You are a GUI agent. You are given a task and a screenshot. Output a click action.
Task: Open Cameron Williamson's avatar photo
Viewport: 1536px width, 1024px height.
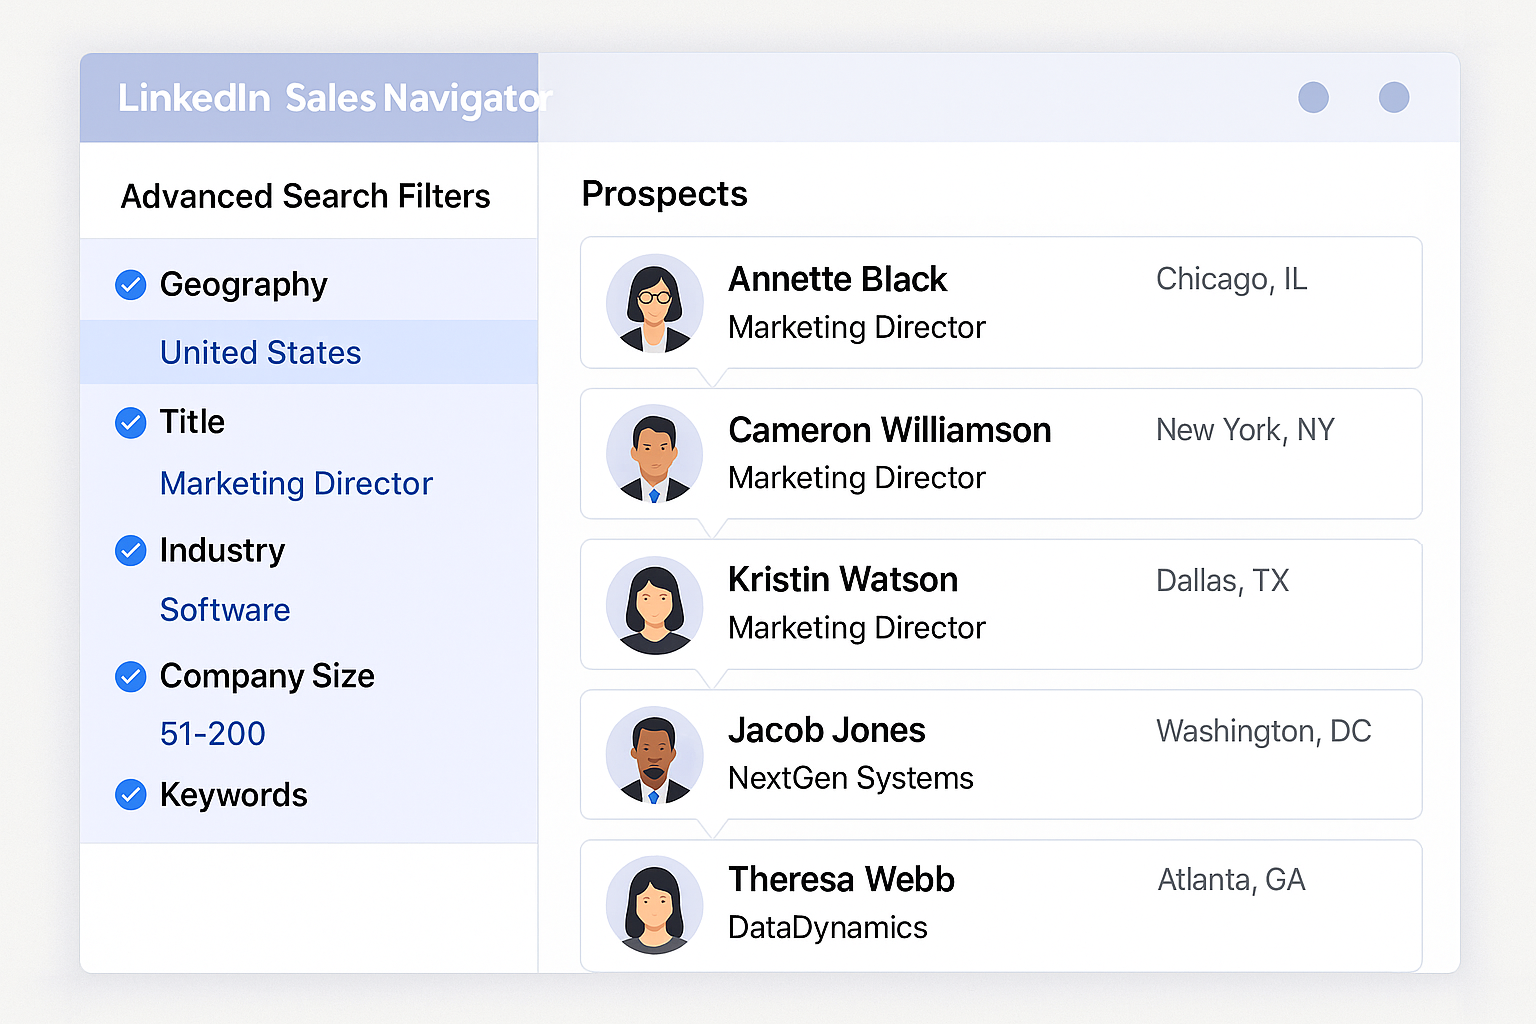pos(654,453)
